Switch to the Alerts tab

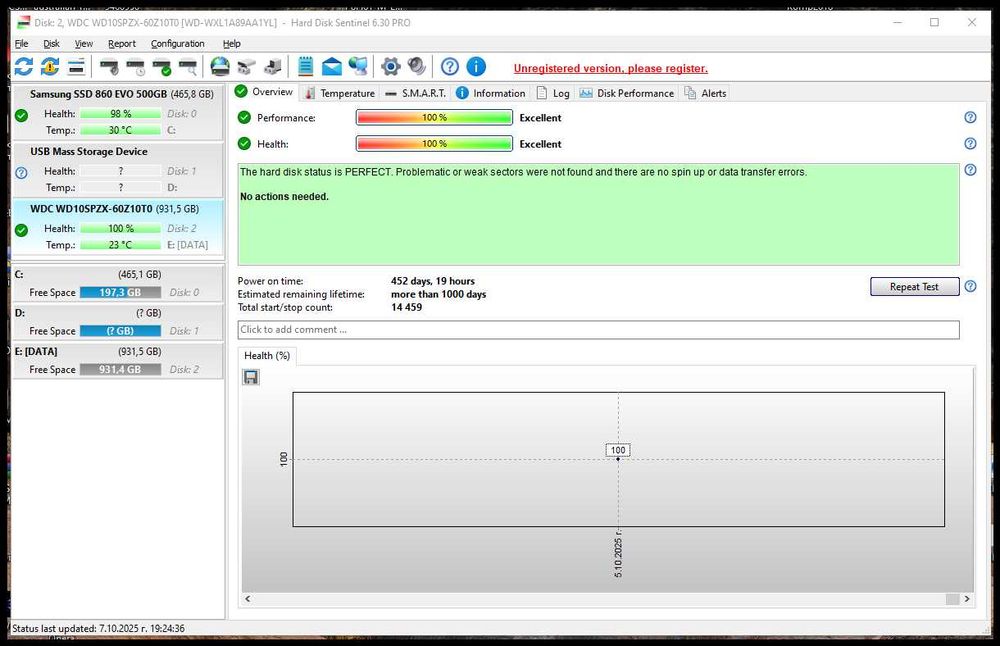tap(705, 93)
